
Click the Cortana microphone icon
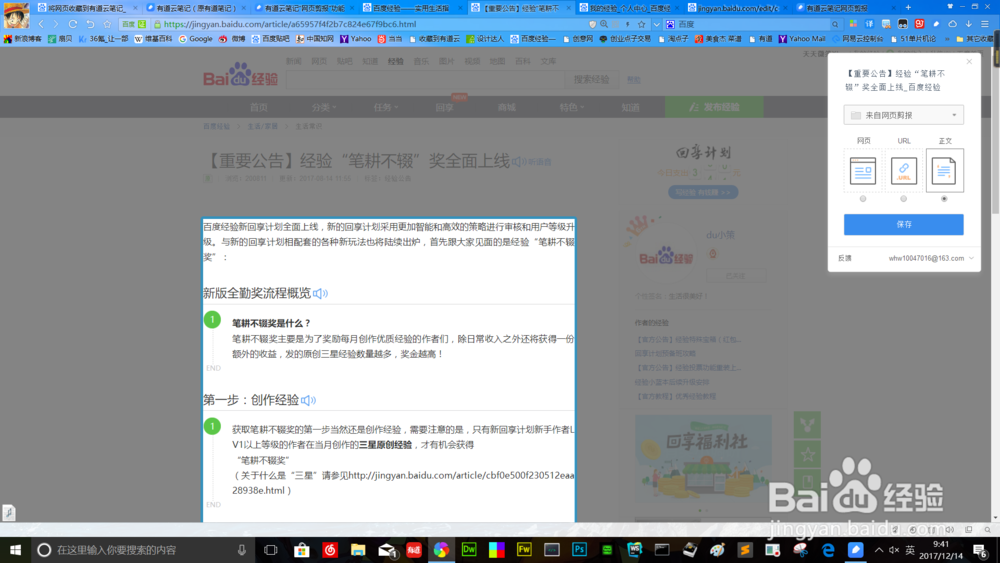pyautogui.click(x=242, y=550)
